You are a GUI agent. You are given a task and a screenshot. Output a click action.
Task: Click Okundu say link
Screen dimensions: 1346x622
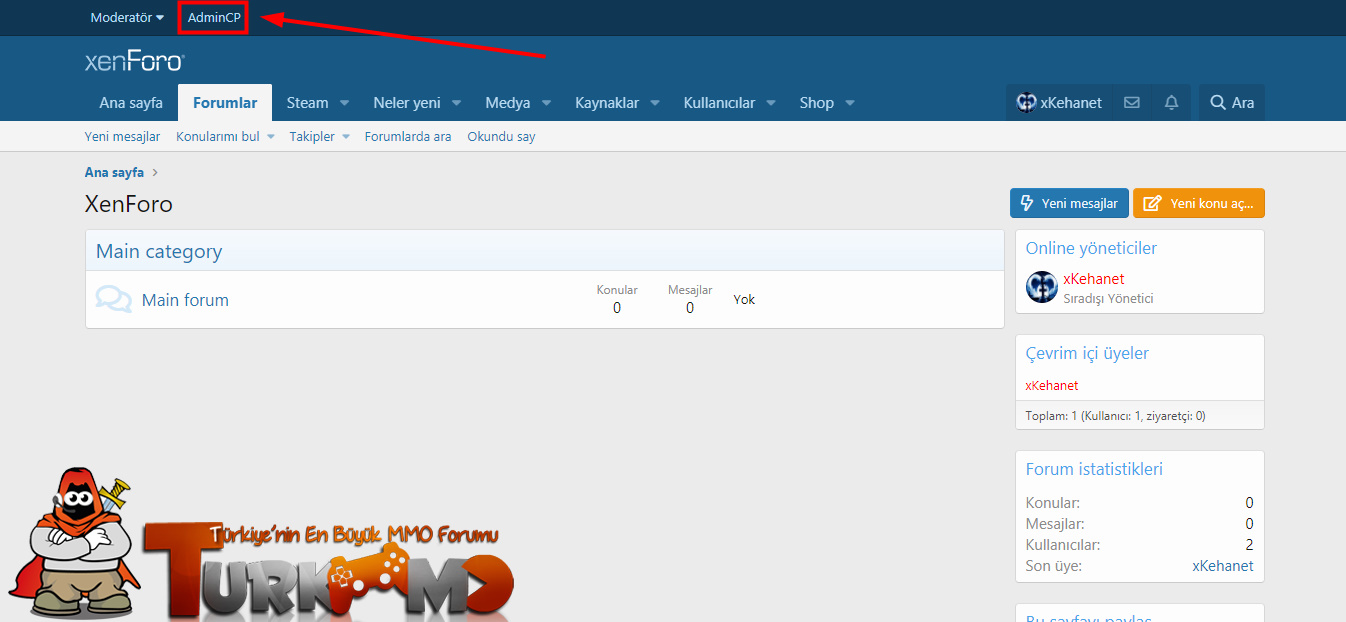click(501, 137)
